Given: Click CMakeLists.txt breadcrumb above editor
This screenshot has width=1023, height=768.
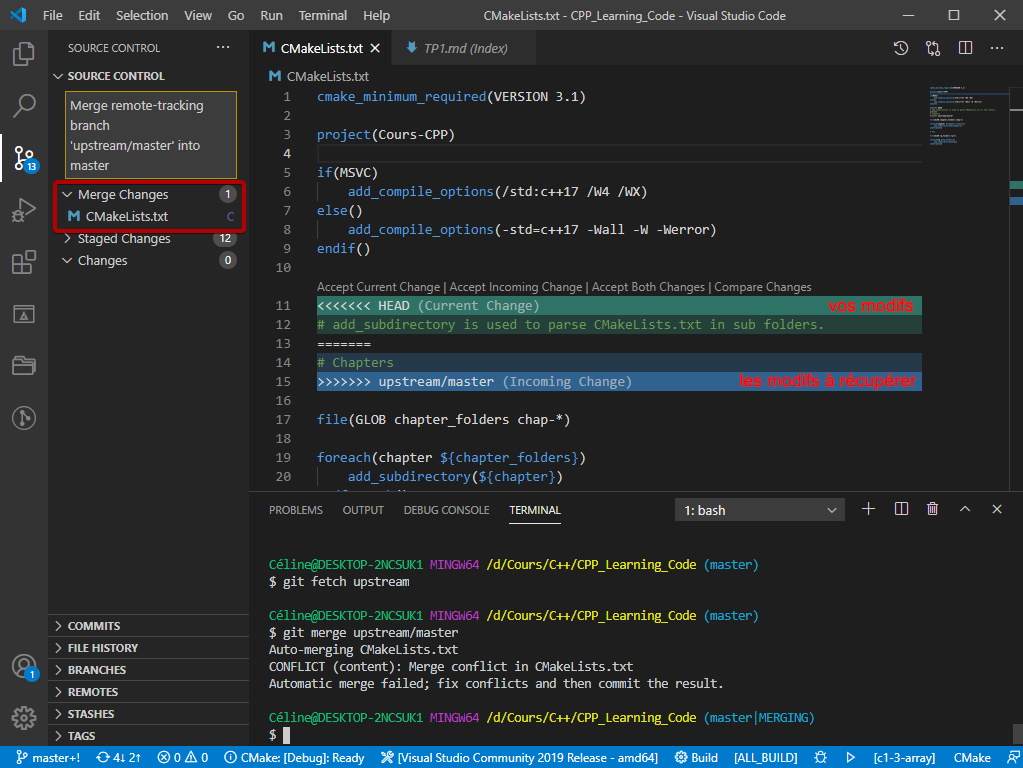Looking at the screenshot, I should pyautogui.click(x=319, y=76).
